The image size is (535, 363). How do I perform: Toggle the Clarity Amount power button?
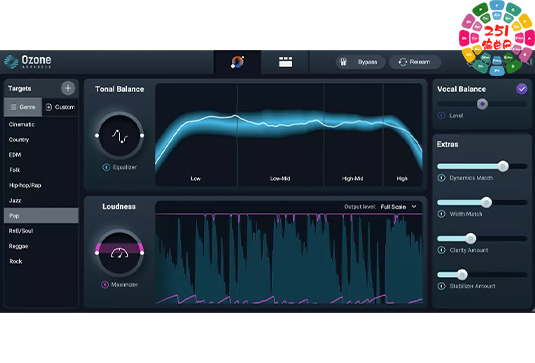[442, 250]
